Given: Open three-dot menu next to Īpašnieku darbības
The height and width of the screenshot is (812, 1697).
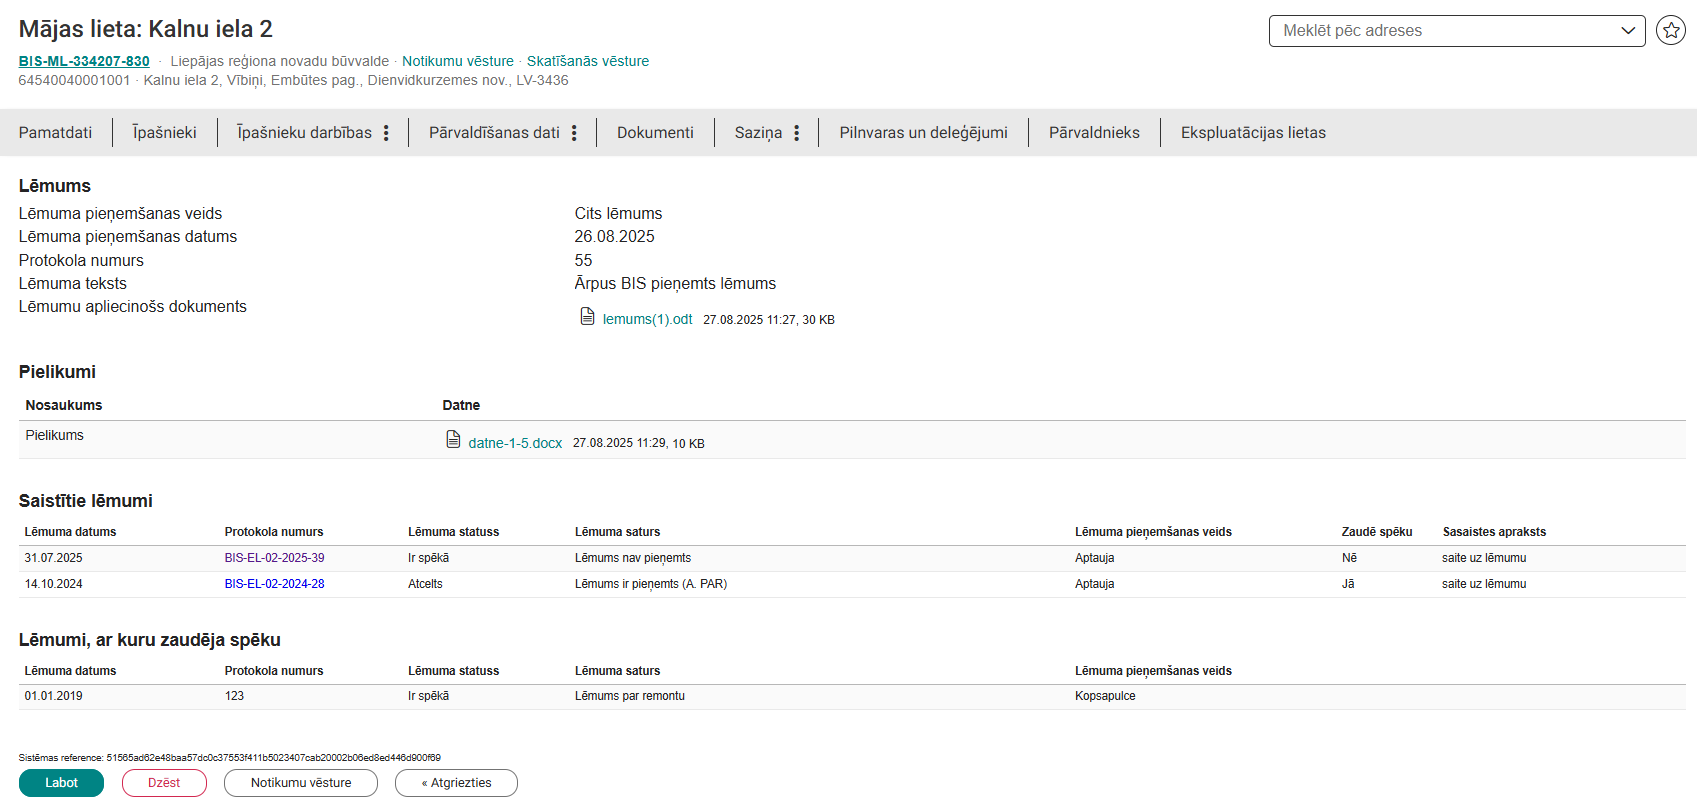Looking at the screenshot, I should coord(386,133).
